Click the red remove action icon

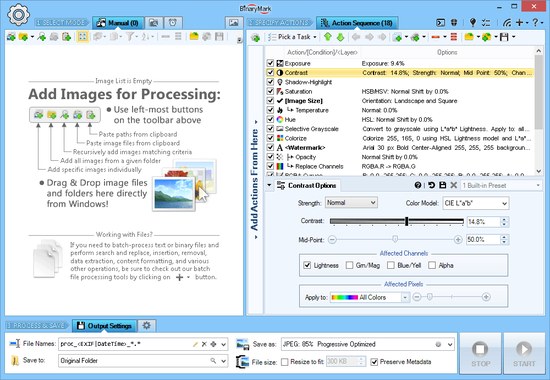[x=436, y=37]
